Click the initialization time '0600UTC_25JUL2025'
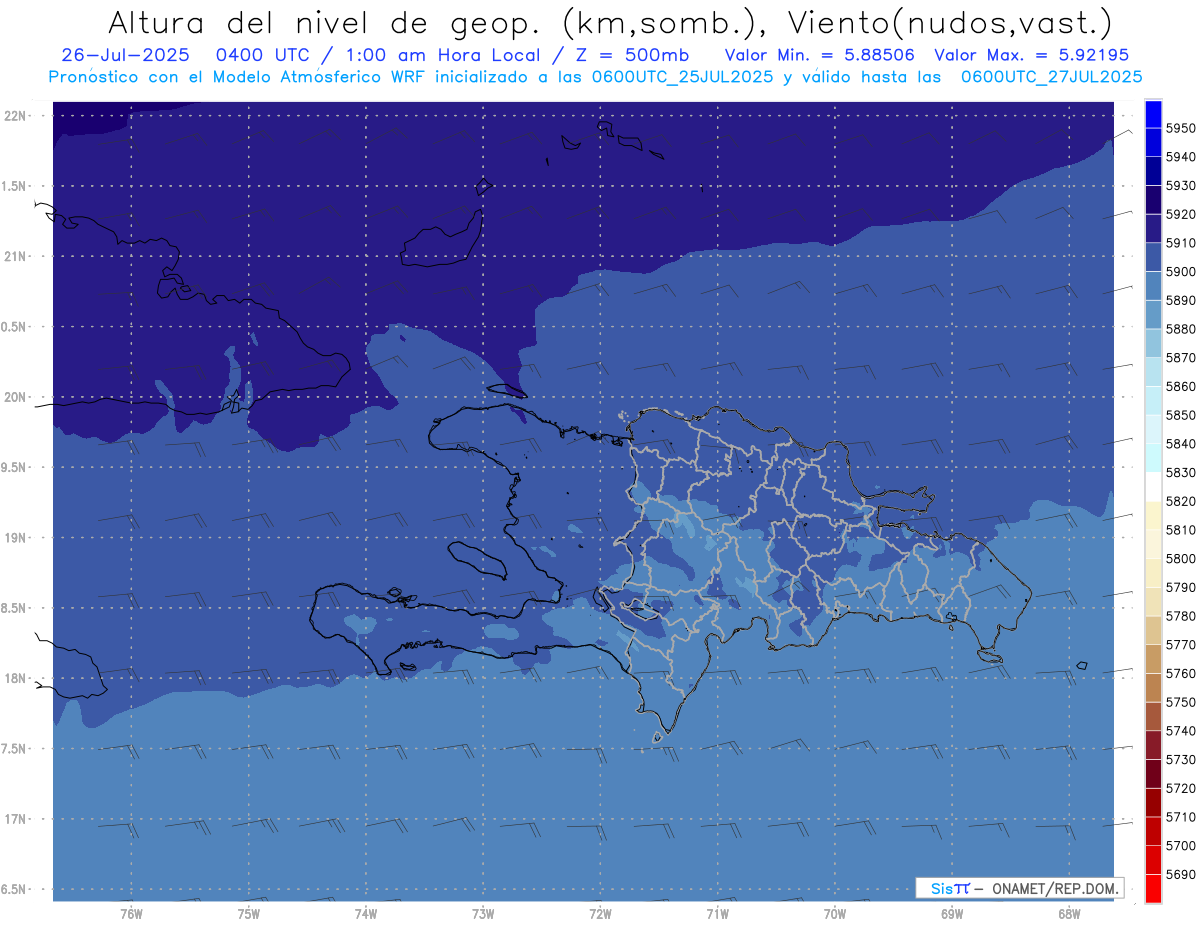The height and width of the screenshot is (927, 1200). pyautogui.click(x=684, y=76)
